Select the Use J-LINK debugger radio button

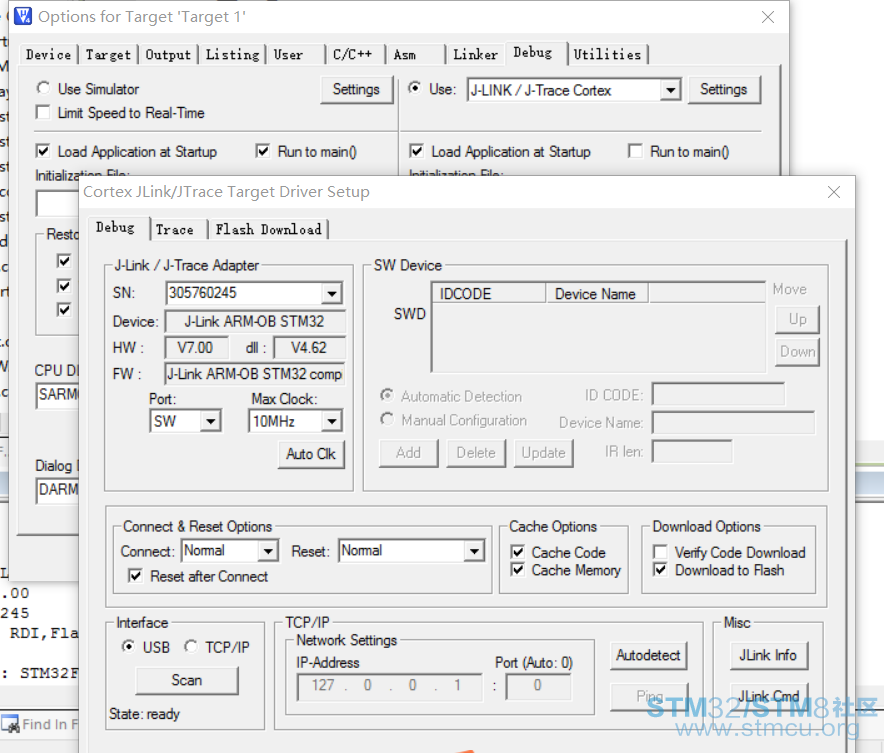coord(414,88)
